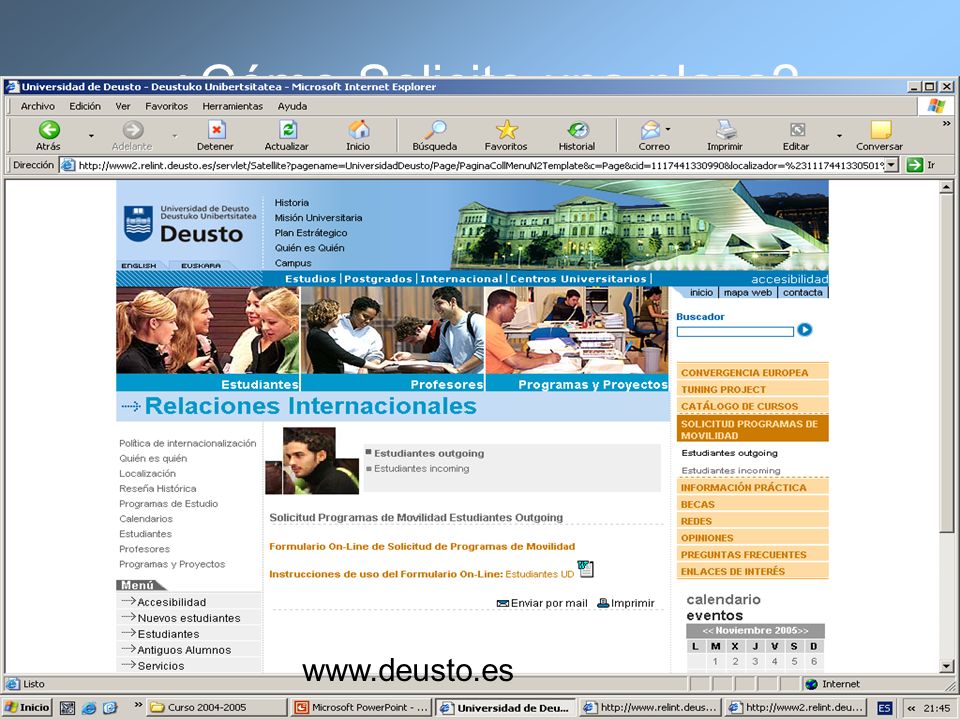Viewport: 960px width, 720px height.
Task: Click Estudiantes incoming link in grey box
Action: pos(422,469)
